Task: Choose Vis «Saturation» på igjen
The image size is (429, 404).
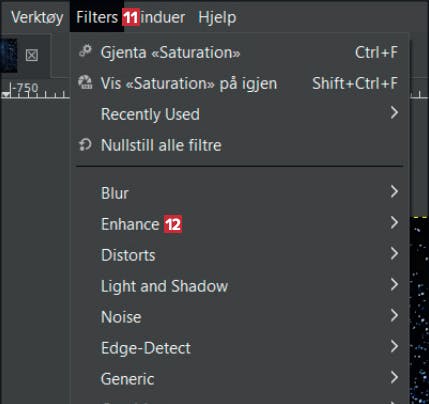Action: [x=239, y=83]
